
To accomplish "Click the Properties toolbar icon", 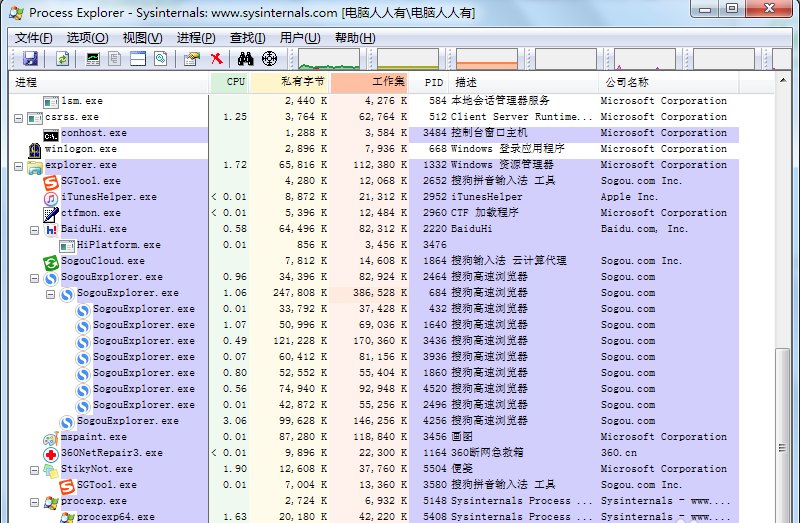I will click(192, 59).
